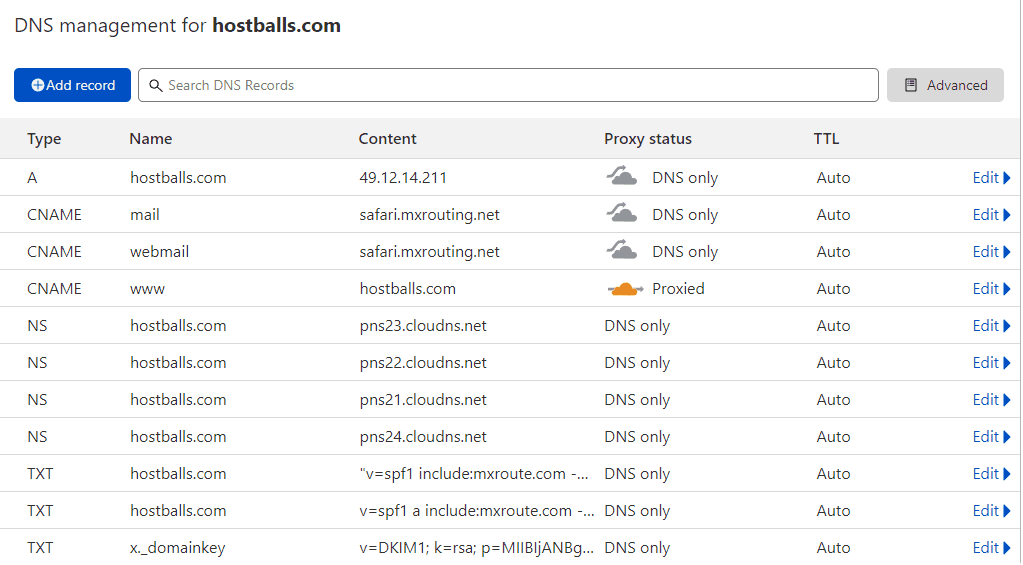The height and width of the screenshot is (565, 1023).
Task: Click the Advanced button
Action: click(945, 86)
